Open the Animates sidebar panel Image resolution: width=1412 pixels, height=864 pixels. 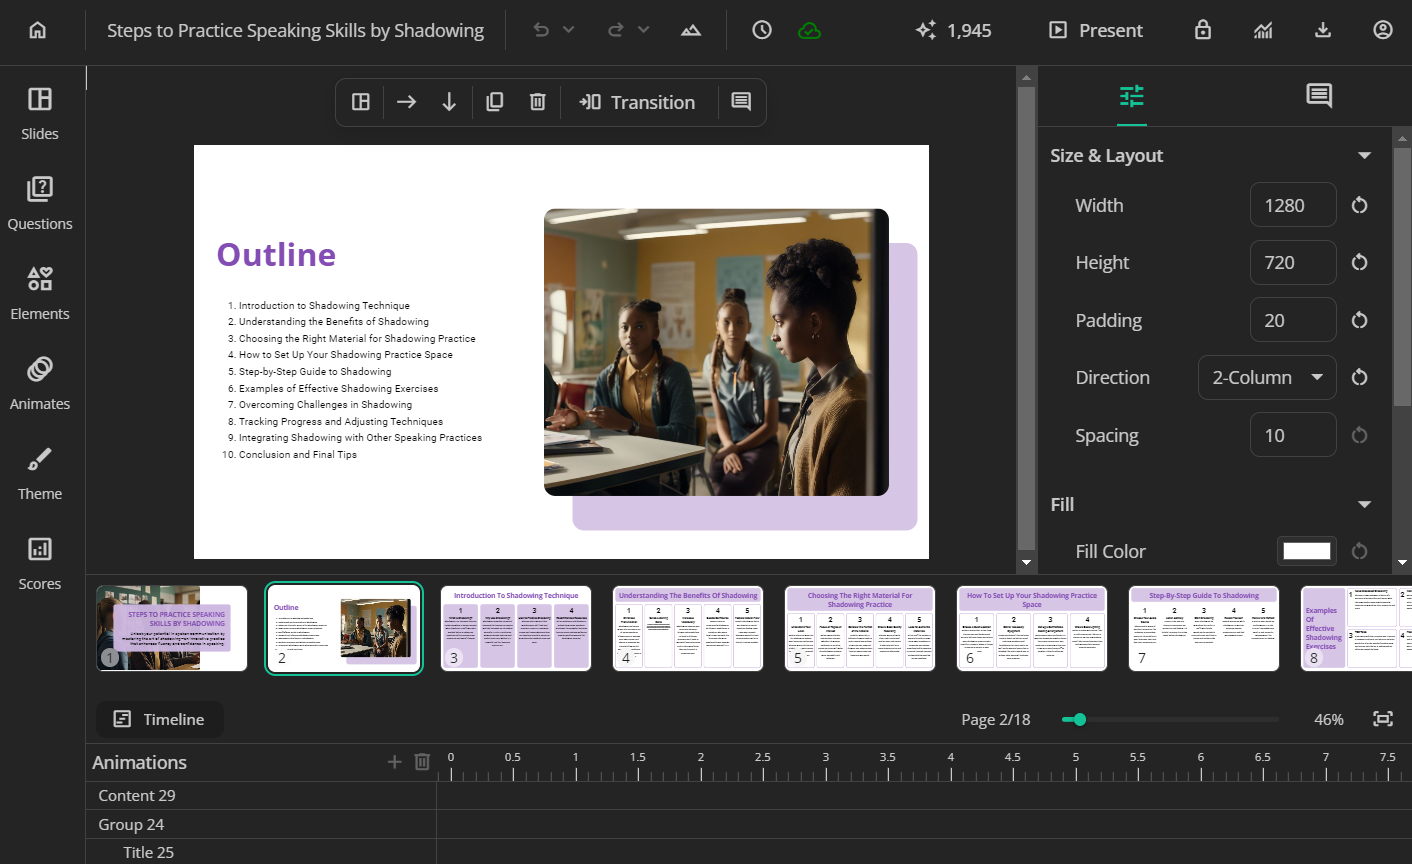pyautogui.click(x=40, y=383)
